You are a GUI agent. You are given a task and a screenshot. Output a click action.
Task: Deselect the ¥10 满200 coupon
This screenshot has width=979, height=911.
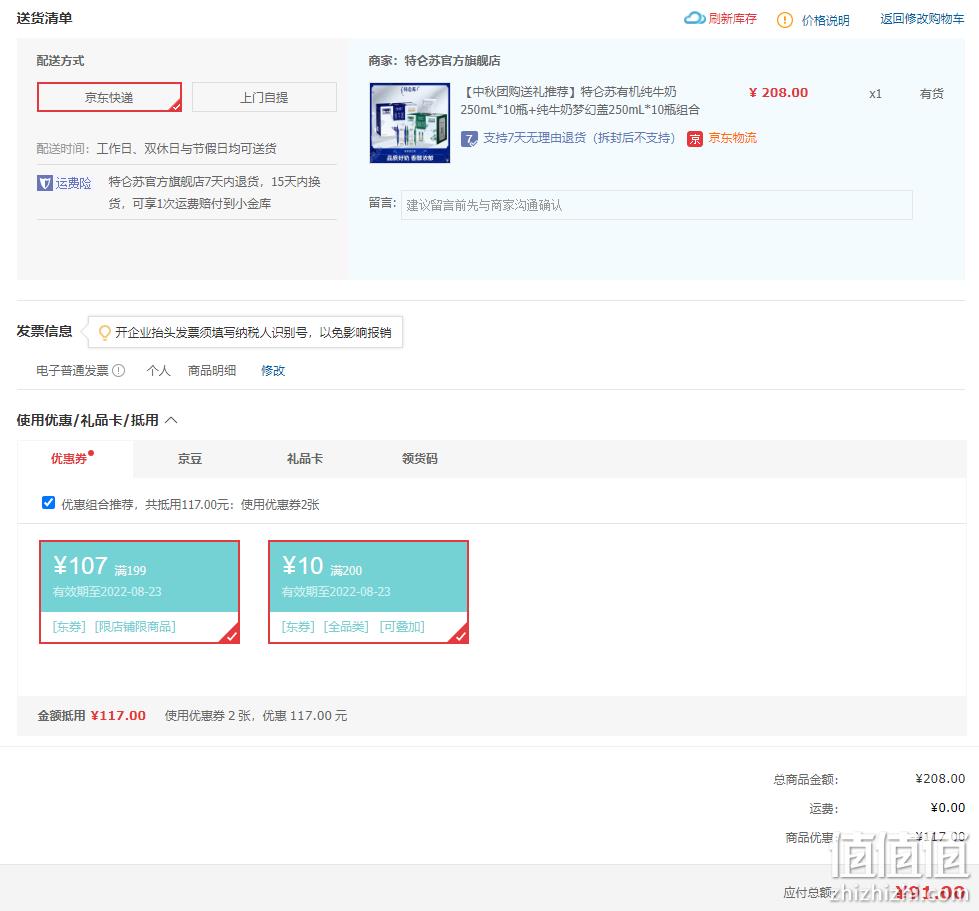pyautogui.click(x=368, y=591)
